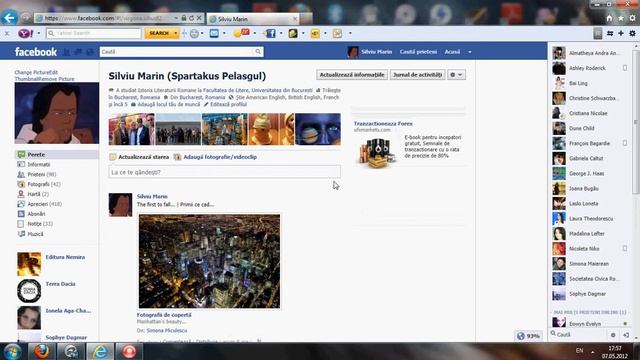Click the large profile picture
640x360 pixels.
pos(57,113)
